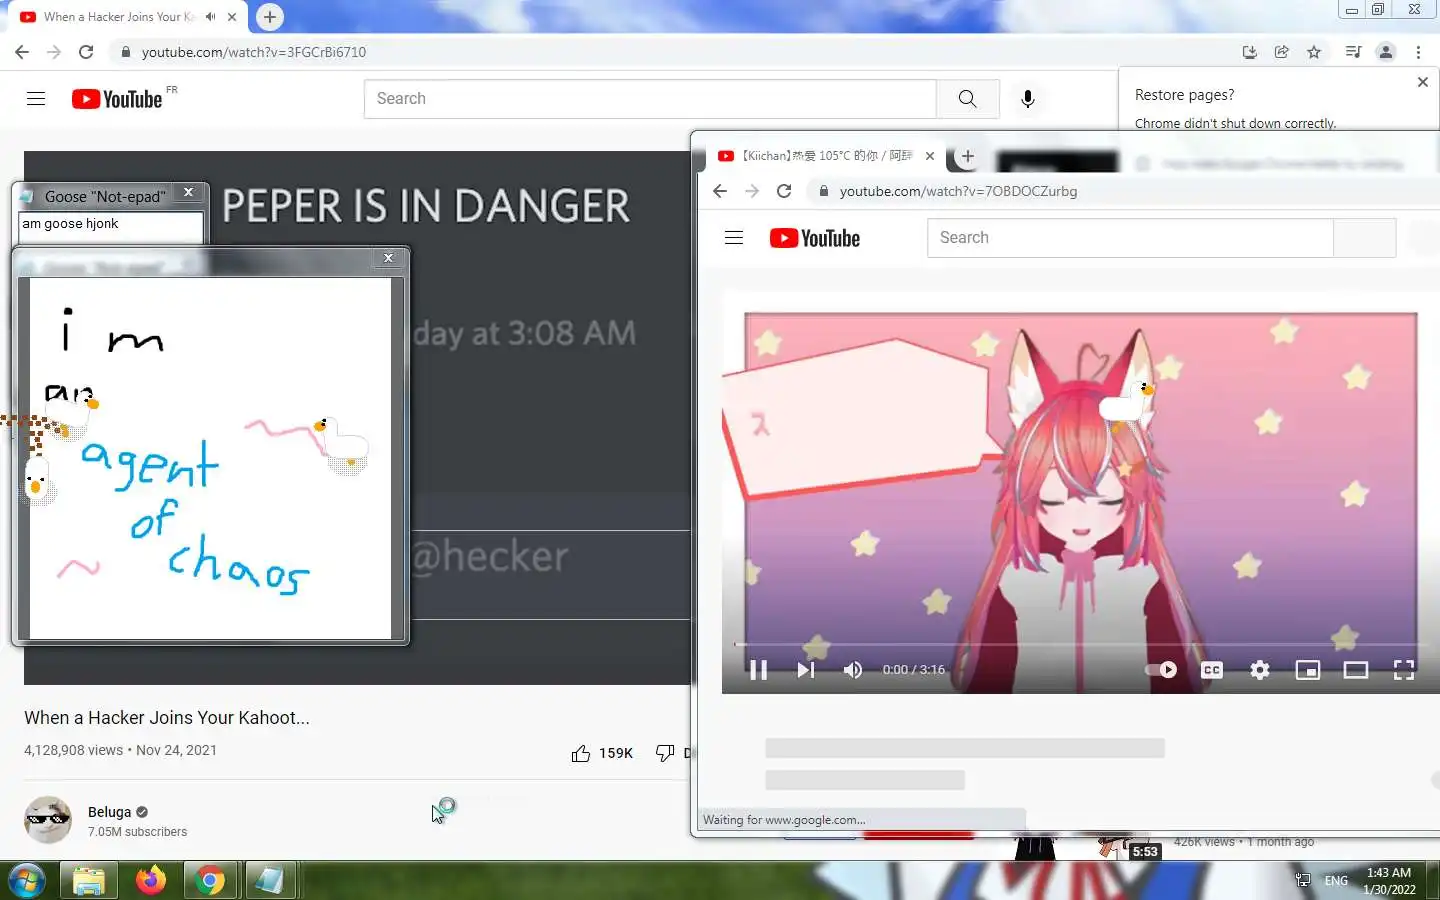Bookmark this page with star icon
The height and width of the screenshot is (900, 1440).
pos(1314,52)
